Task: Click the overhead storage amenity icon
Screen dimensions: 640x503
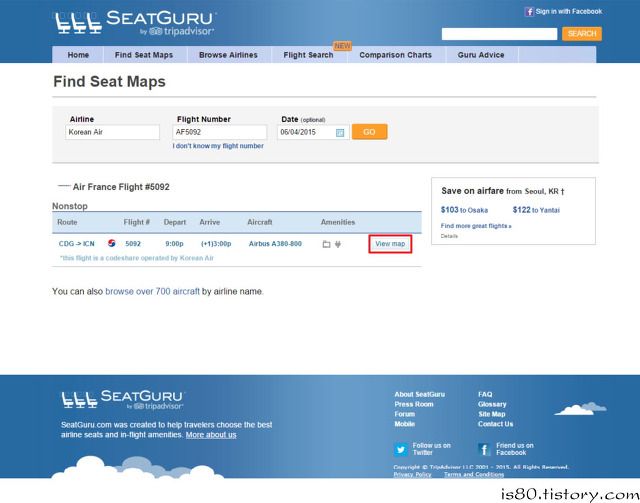Action: 326,244
